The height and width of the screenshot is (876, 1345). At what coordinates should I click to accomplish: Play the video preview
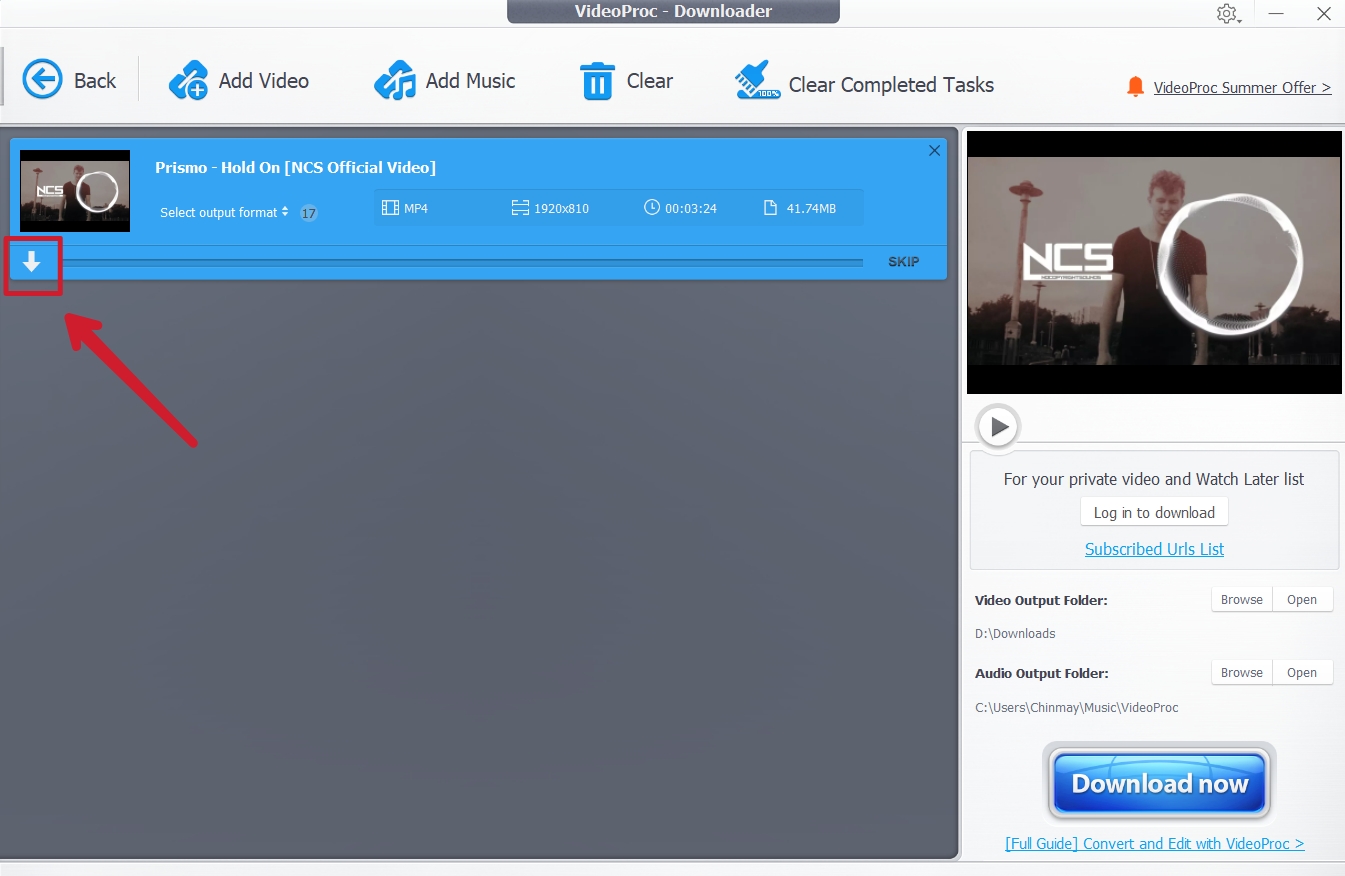click(998, 427)
